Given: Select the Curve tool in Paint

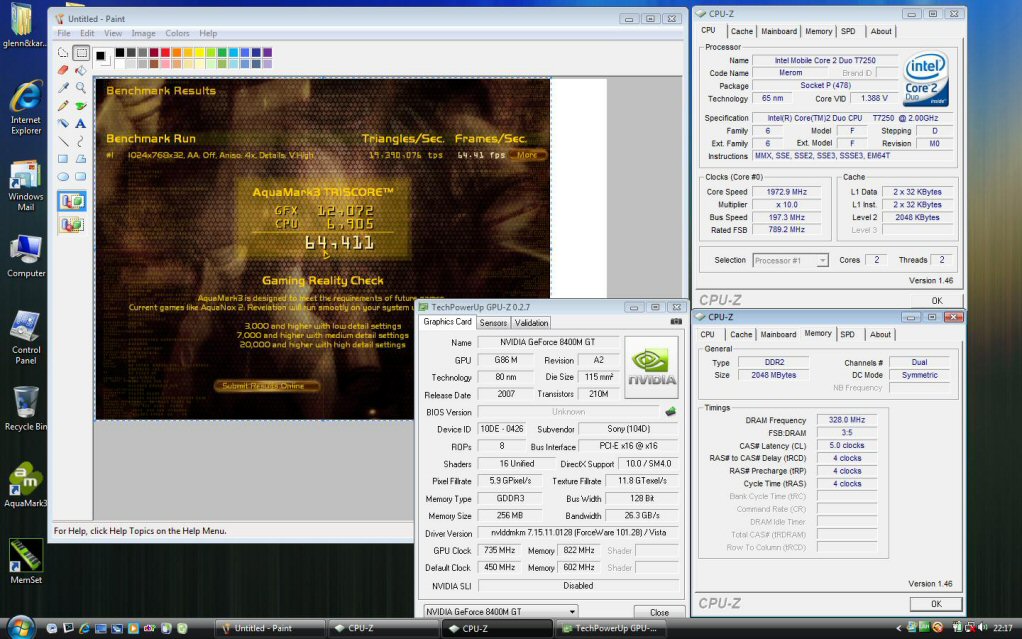Looking at the screenshot, I should point(81,140).
